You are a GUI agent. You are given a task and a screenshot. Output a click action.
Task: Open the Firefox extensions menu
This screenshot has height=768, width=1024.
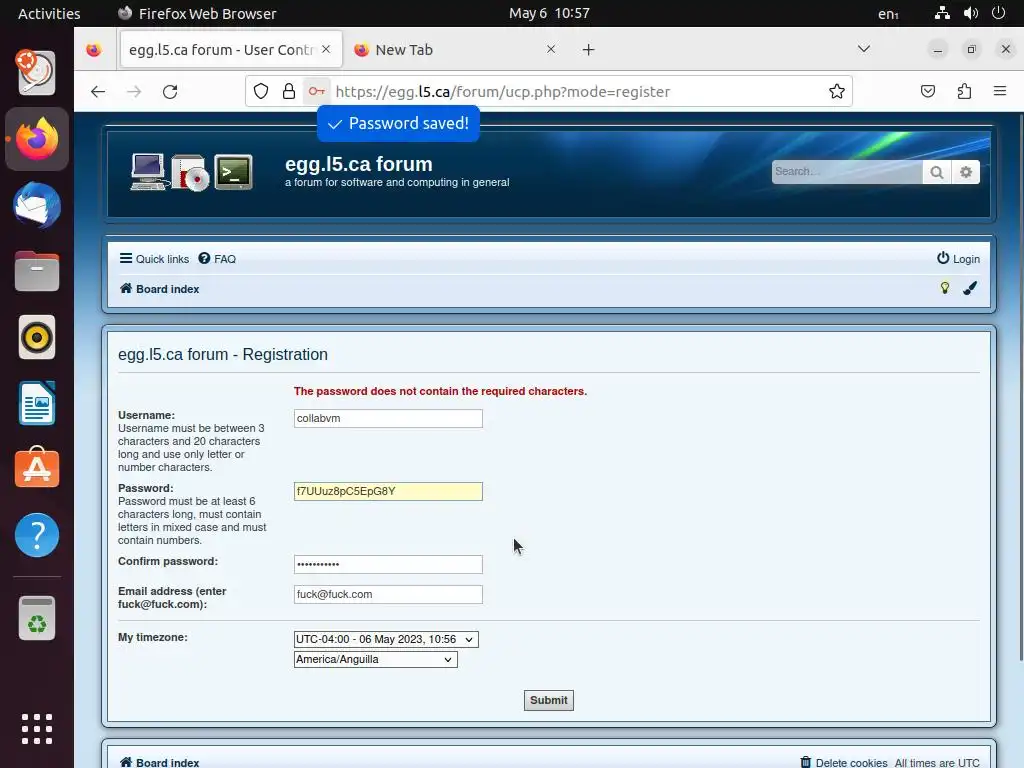[965, 91]
